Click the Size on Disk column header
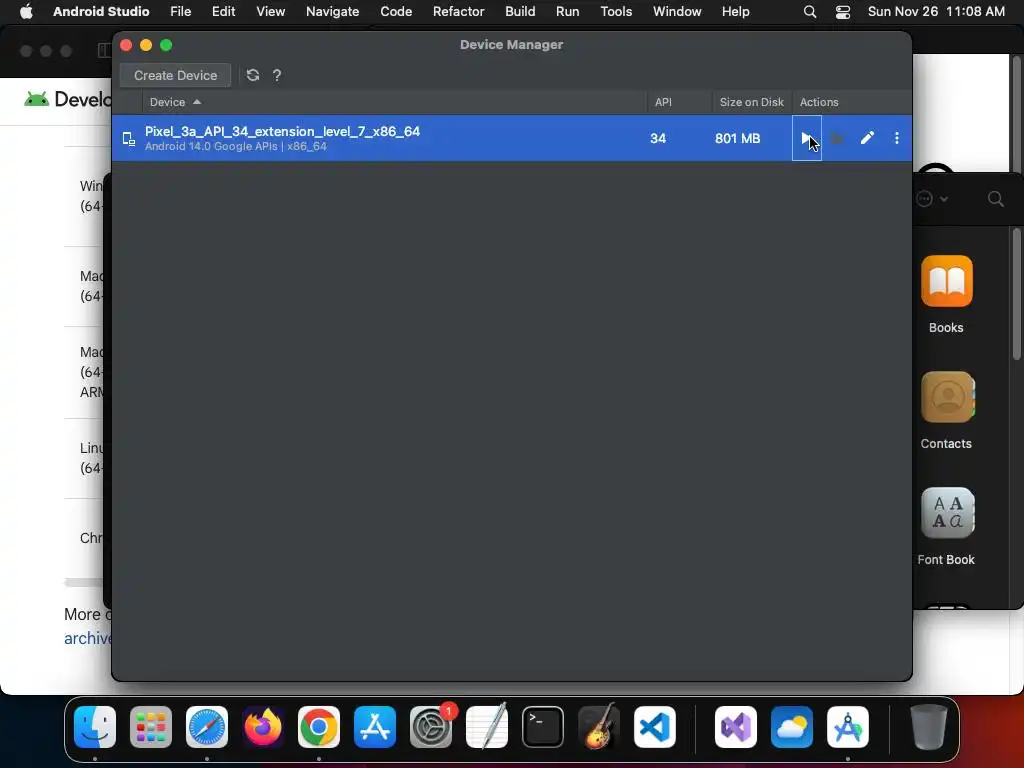This screenshot has height=768, width=1024. click(751, 102)
